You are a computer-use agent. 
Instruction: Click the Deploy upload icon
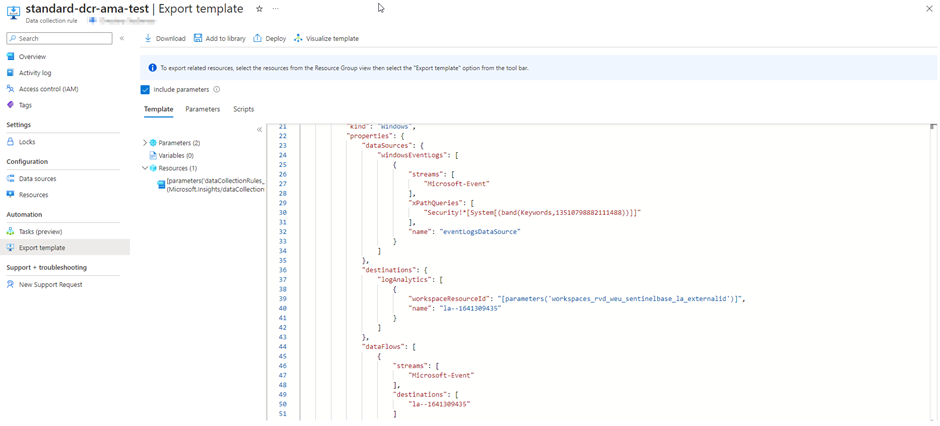[x=258, y=38]
